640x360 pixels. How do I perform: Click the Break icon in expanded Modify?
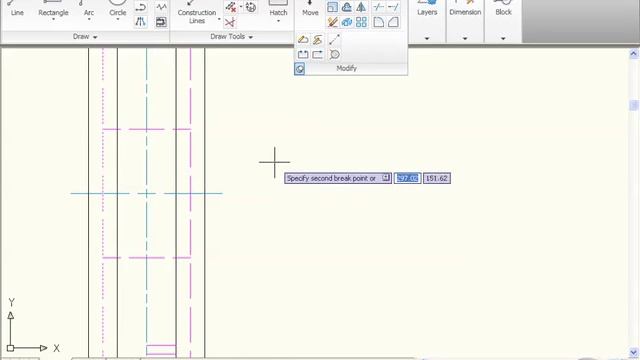click(303, 54)
